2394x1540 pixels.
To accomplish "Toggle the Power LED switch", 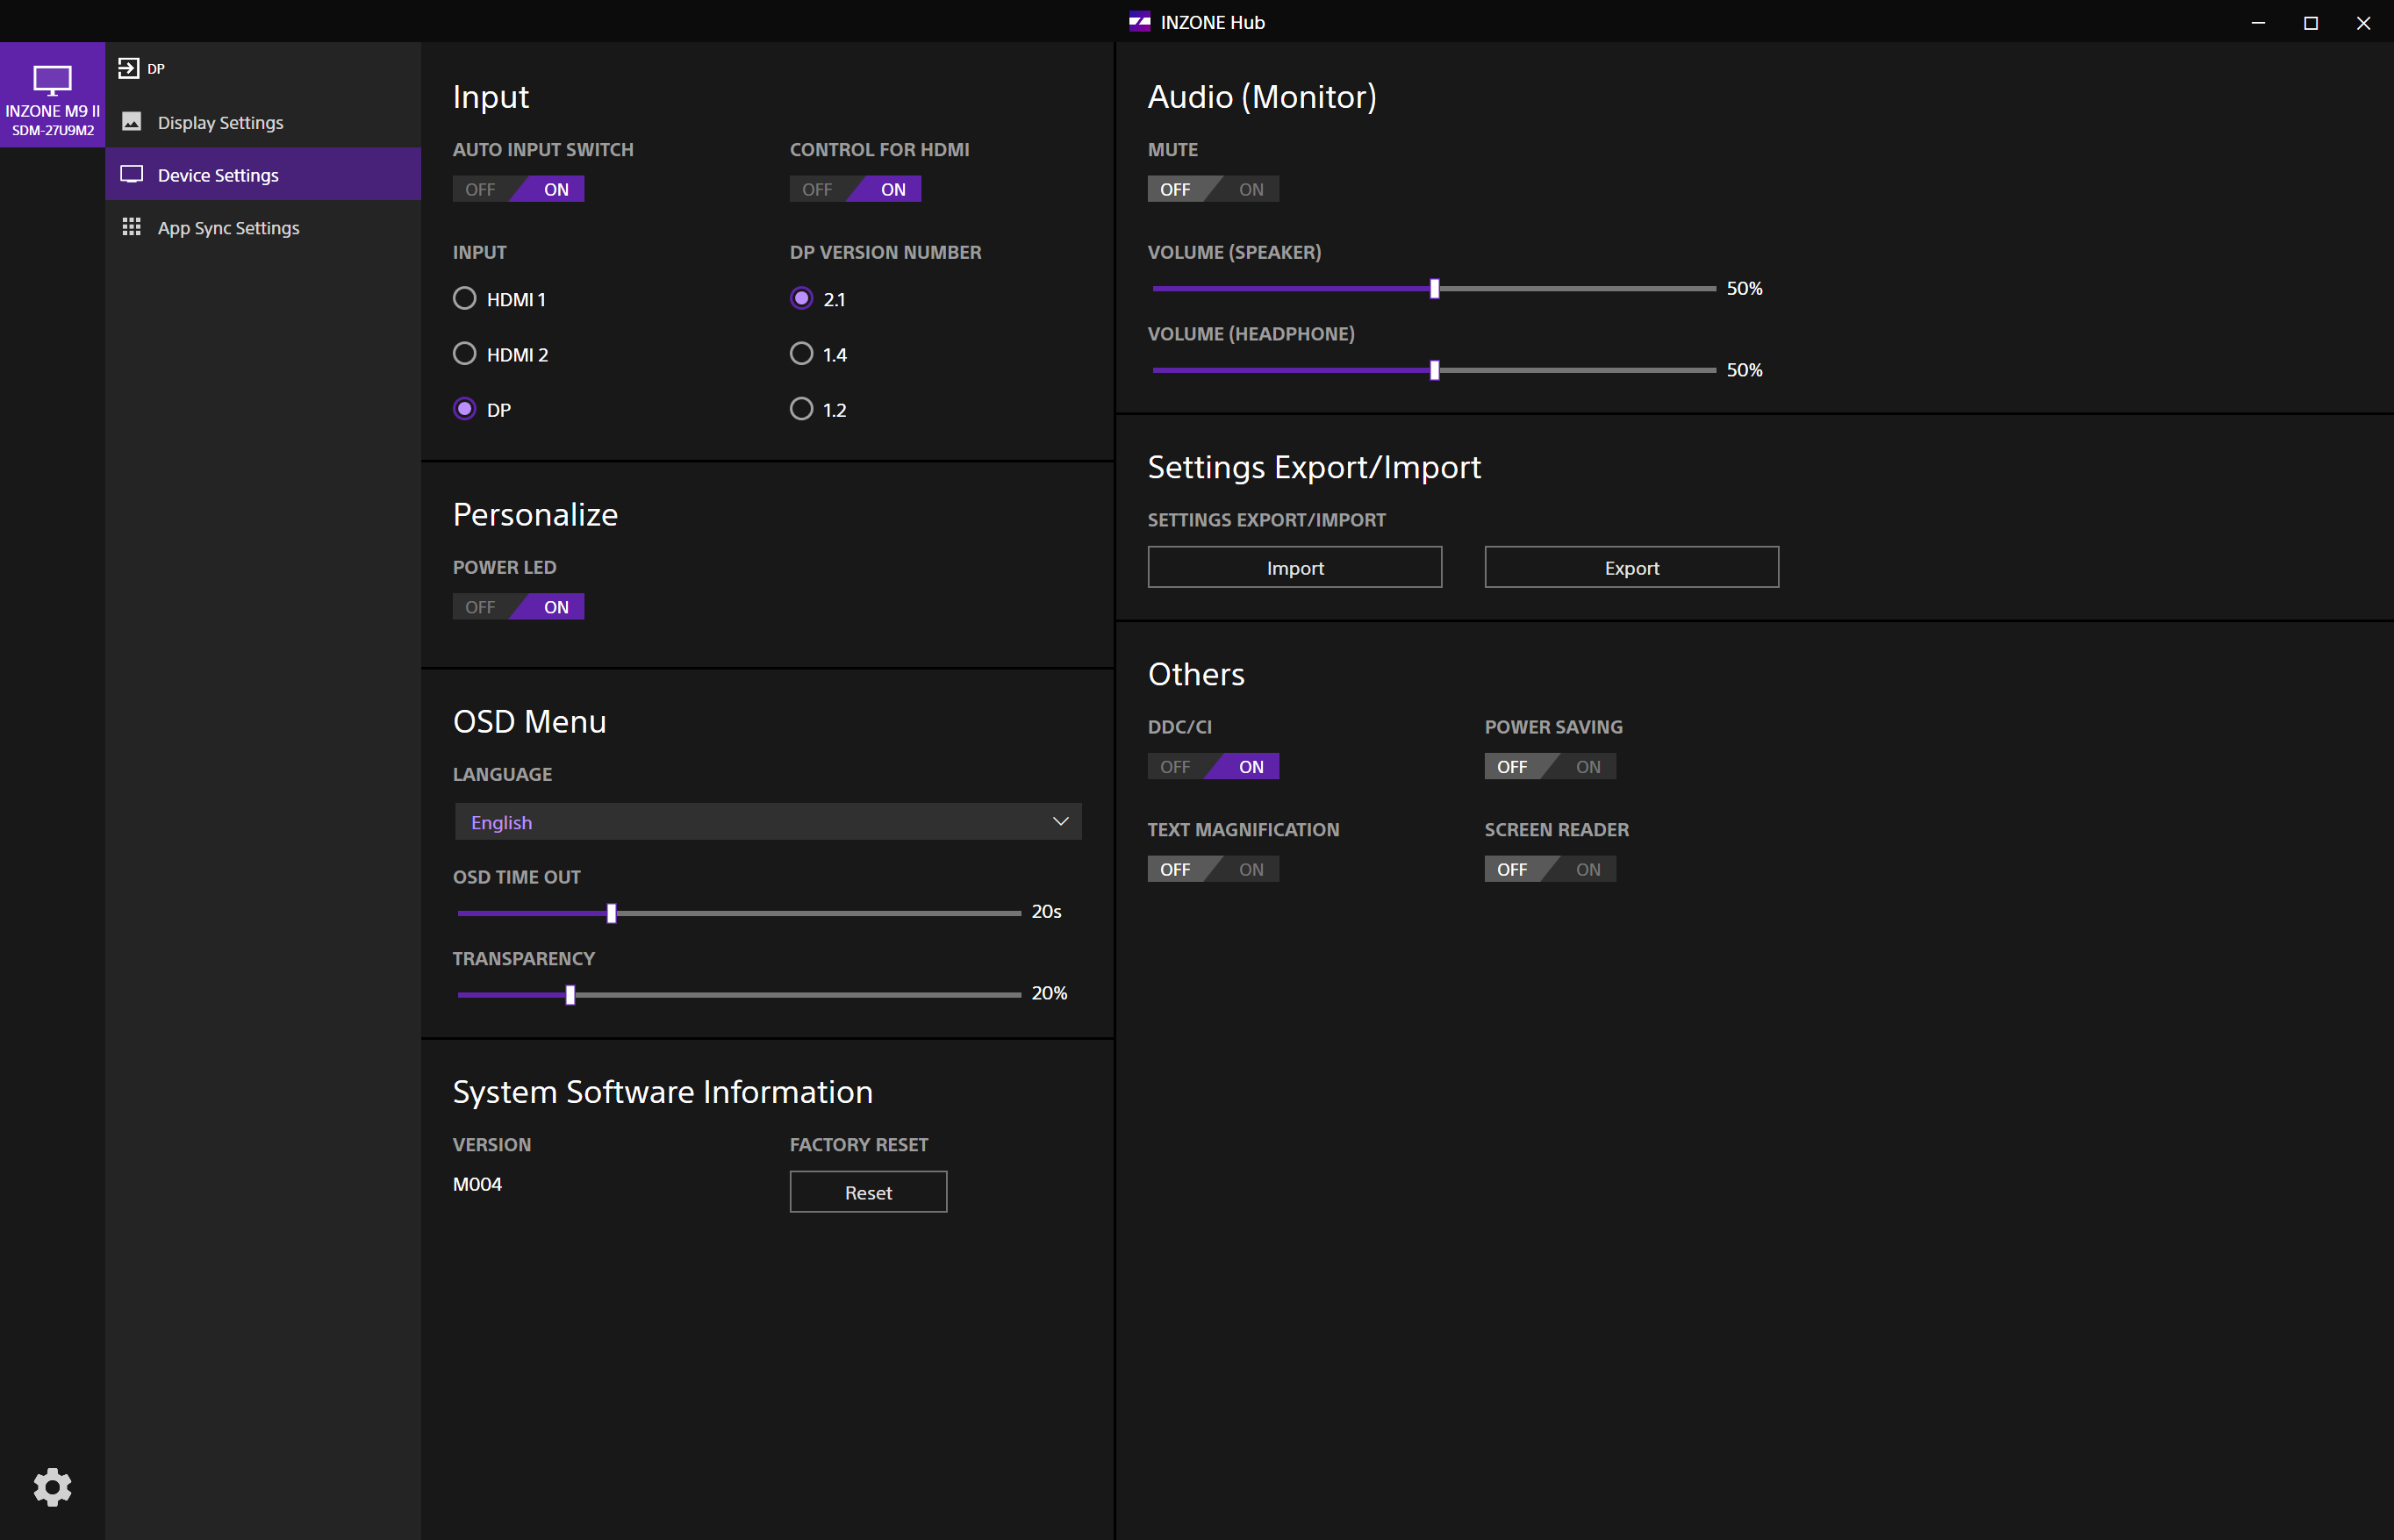I will point(518,607).
